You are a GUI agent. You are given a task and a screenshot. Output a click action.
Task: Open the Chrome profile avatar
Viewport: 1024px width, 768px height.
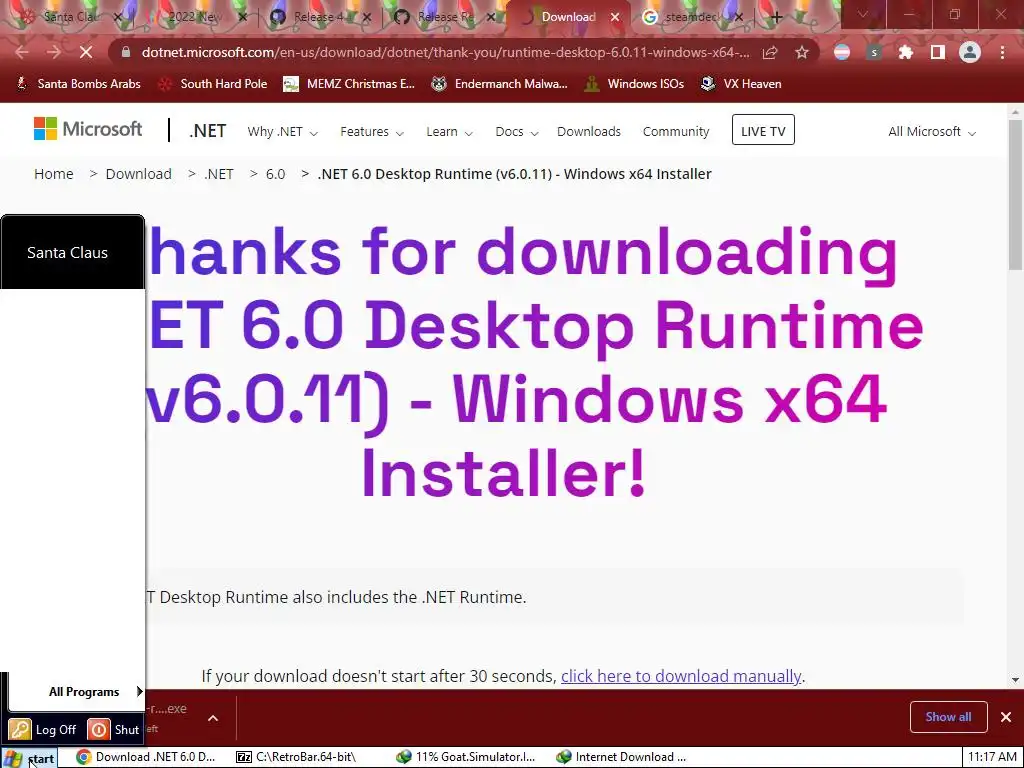[970, 52]
